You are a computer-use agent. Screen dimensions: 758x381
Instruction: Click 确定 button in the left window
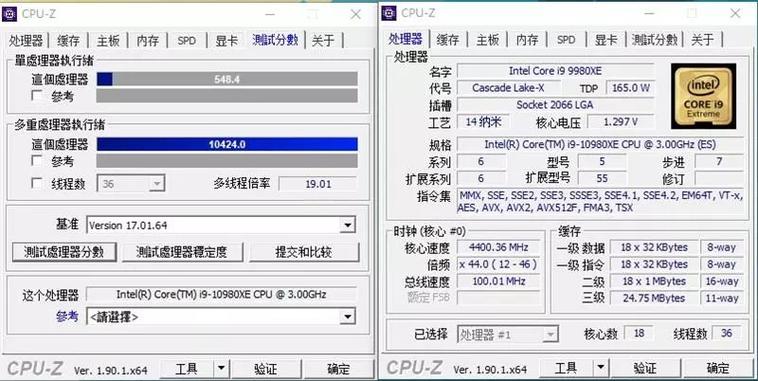(x=338, y=369)
